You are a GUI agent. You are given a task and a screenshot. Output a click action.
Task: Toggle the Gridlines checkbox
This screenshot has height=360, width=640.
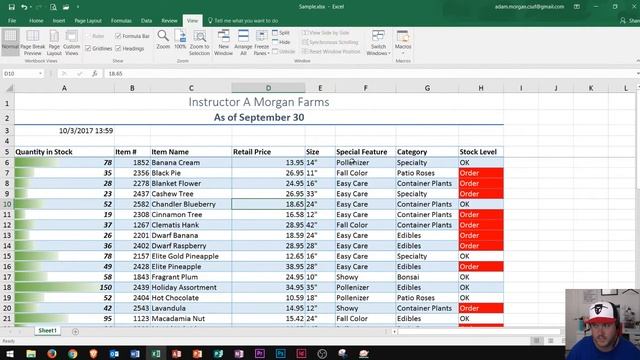pos(88,48)
